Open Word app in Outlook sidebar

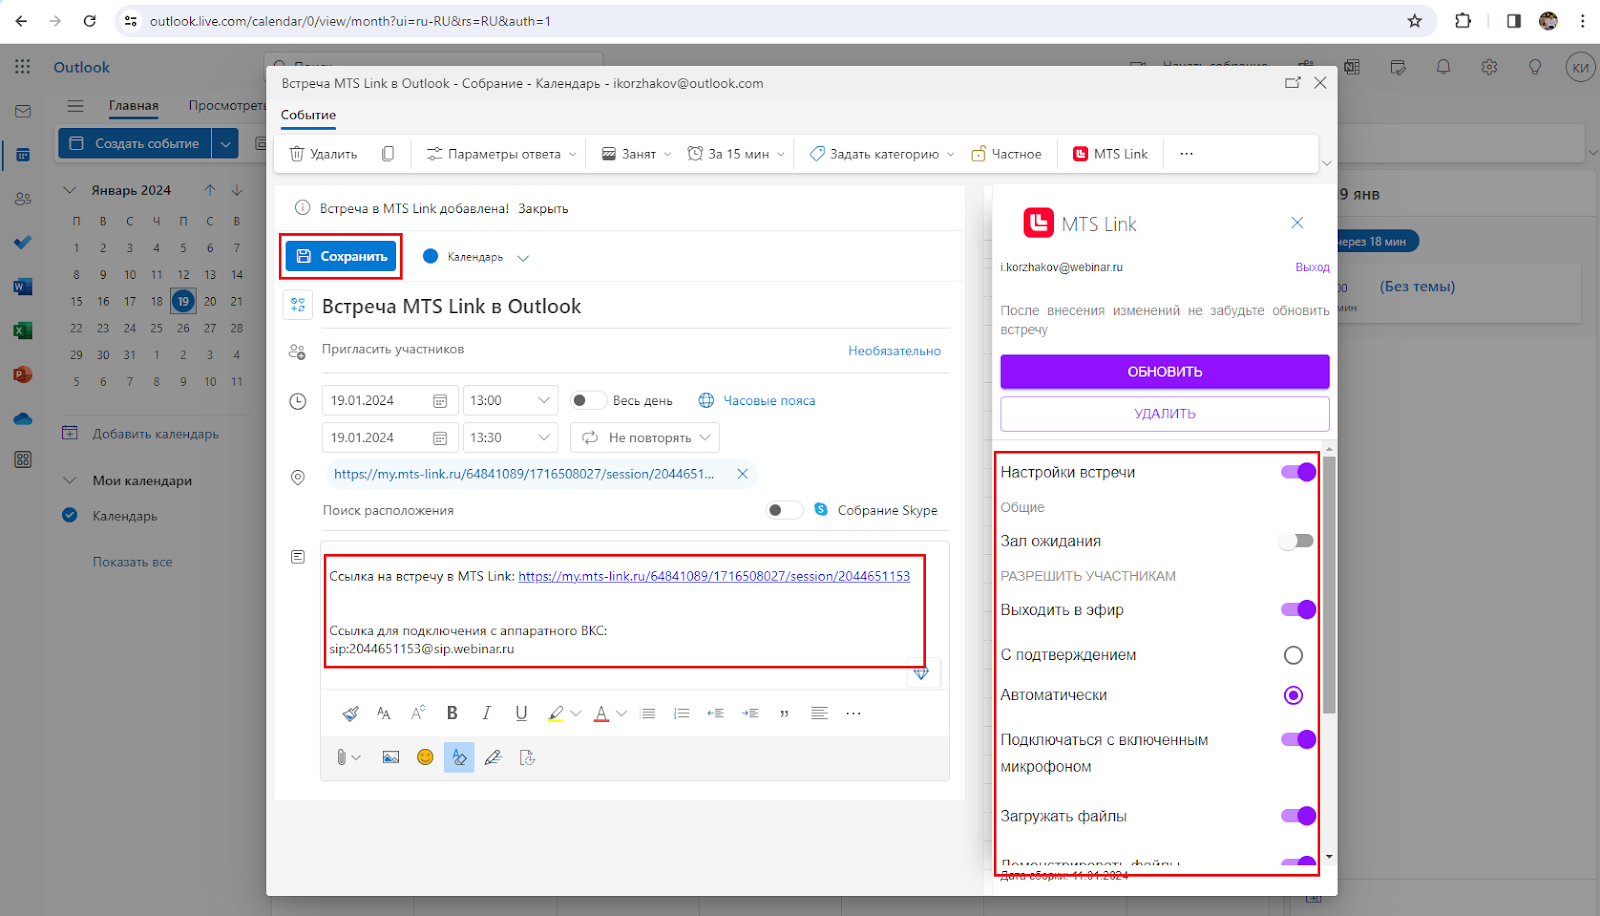click(x=22, y=287)
